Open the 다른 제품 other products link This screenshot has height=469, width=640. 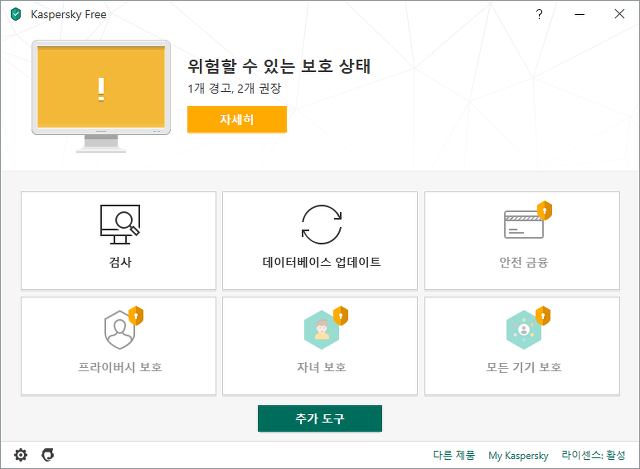454,455
